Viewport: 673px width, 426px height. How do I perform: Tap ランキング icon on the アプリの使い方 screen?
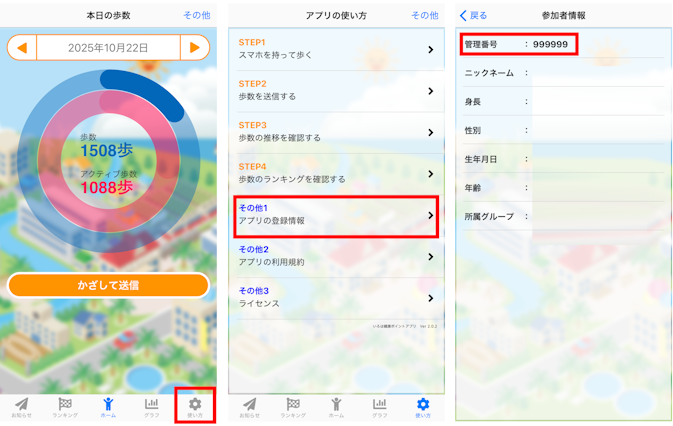[x=293, y=406]
